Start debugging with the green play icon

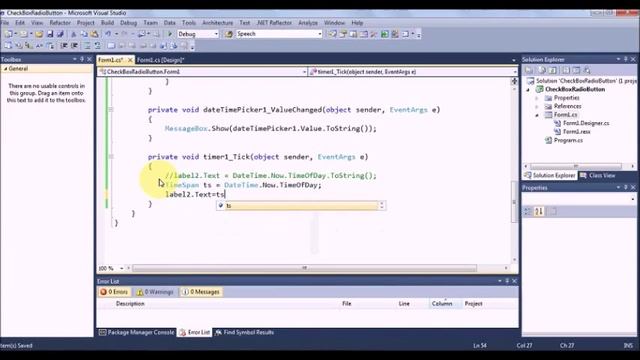[x=170, y=34]
